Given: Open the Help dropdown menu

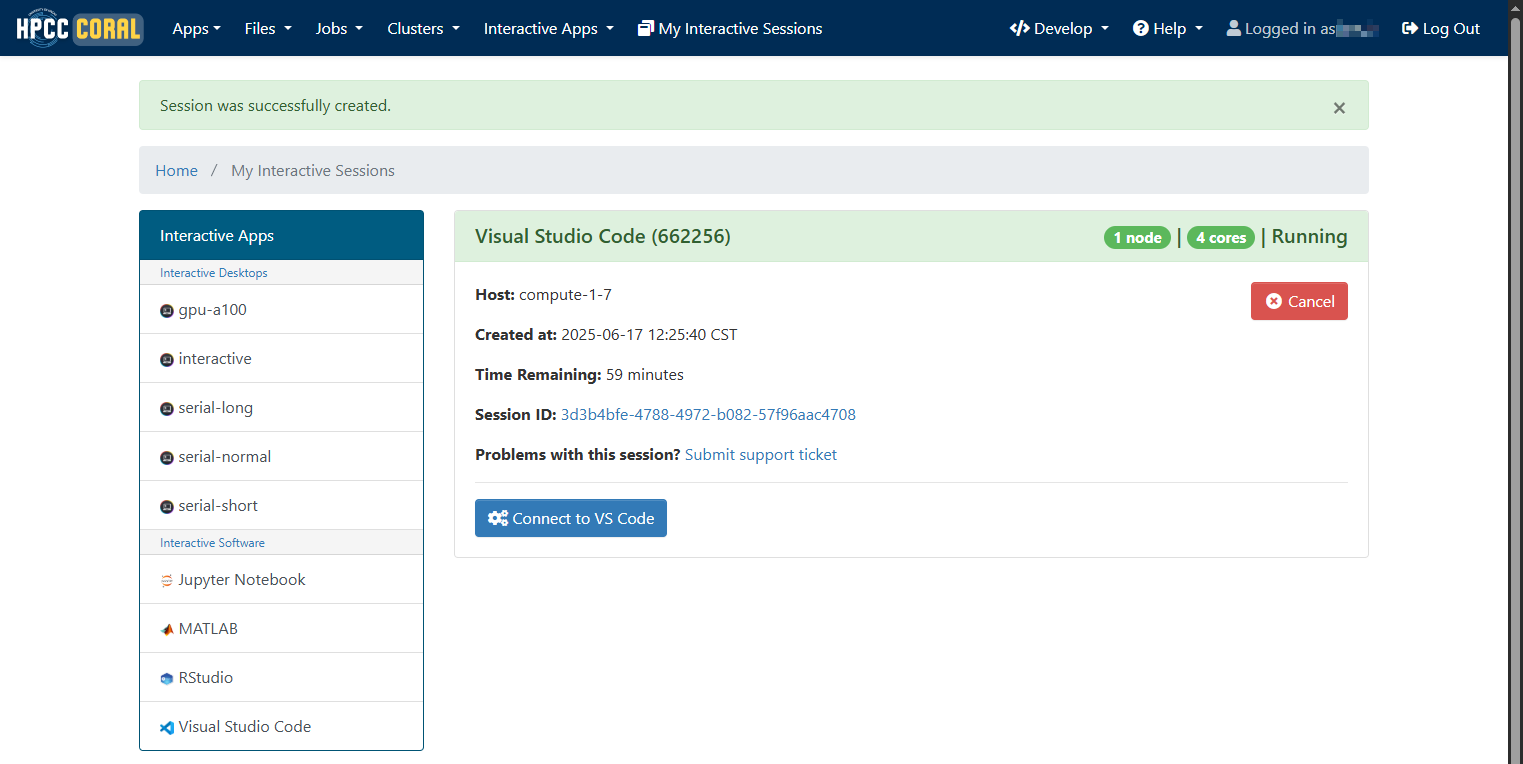Looking at the screenshot, I should coord(1167,28).
